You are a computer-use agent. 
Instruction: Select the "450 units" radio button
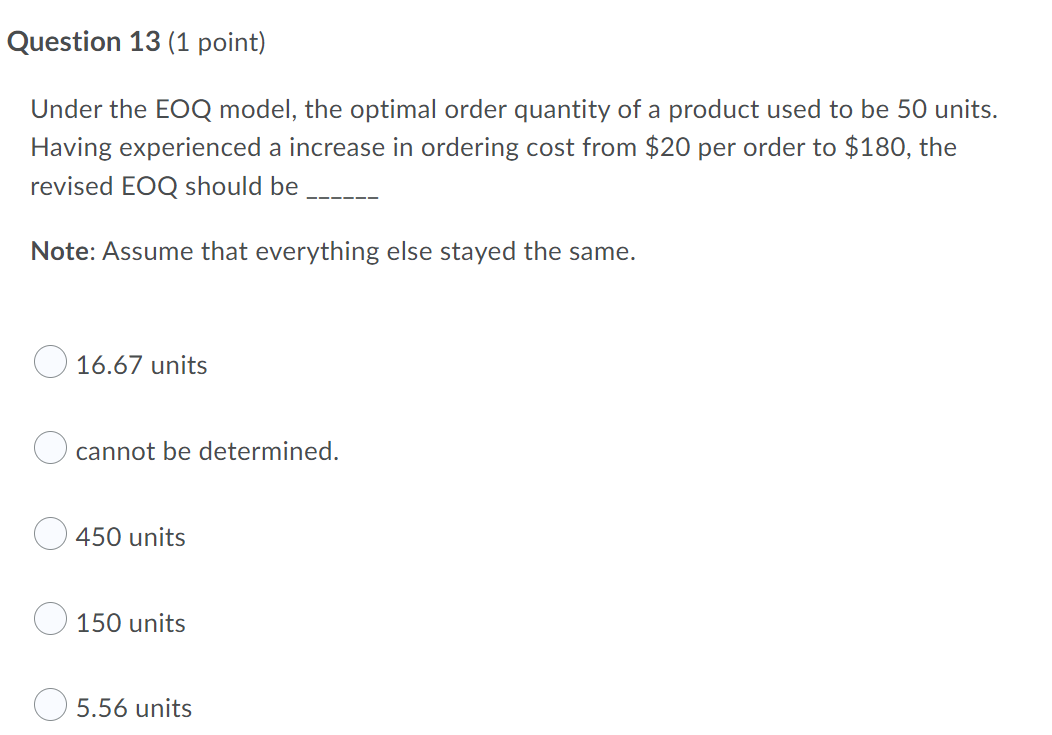click(50, 534)
